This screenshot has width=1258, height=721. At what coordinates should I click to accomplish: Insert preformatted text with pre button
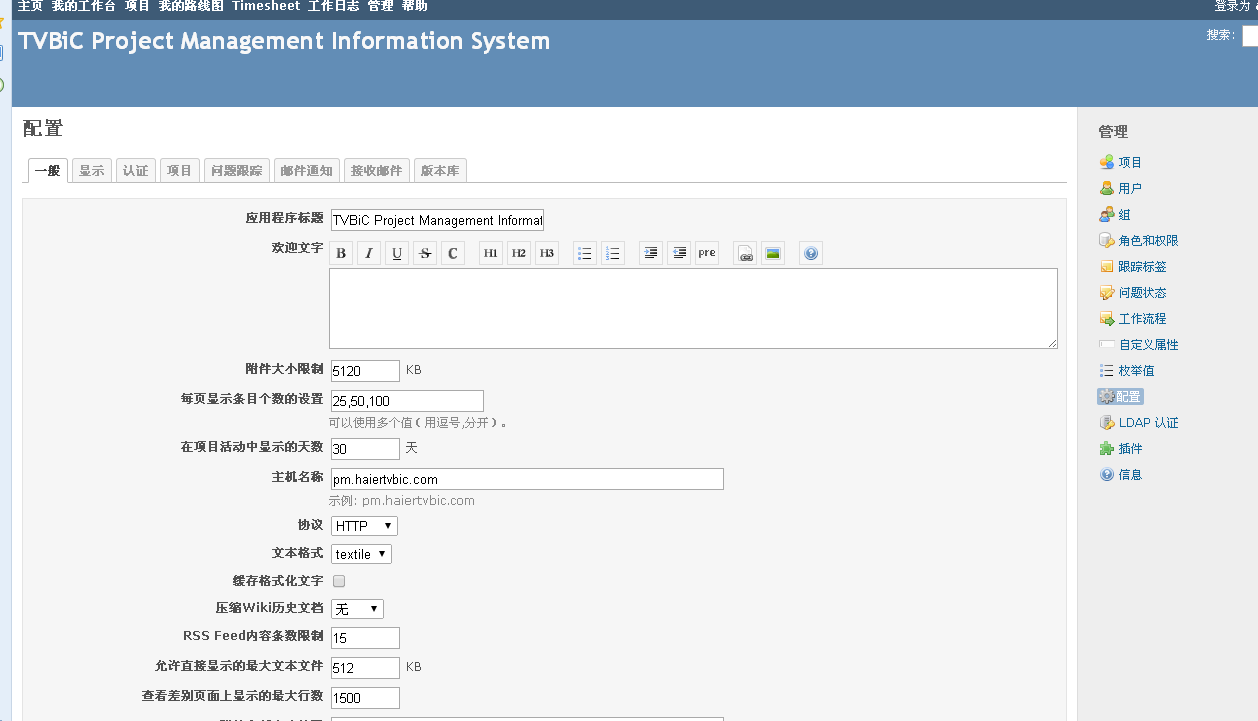click(707, 253)
